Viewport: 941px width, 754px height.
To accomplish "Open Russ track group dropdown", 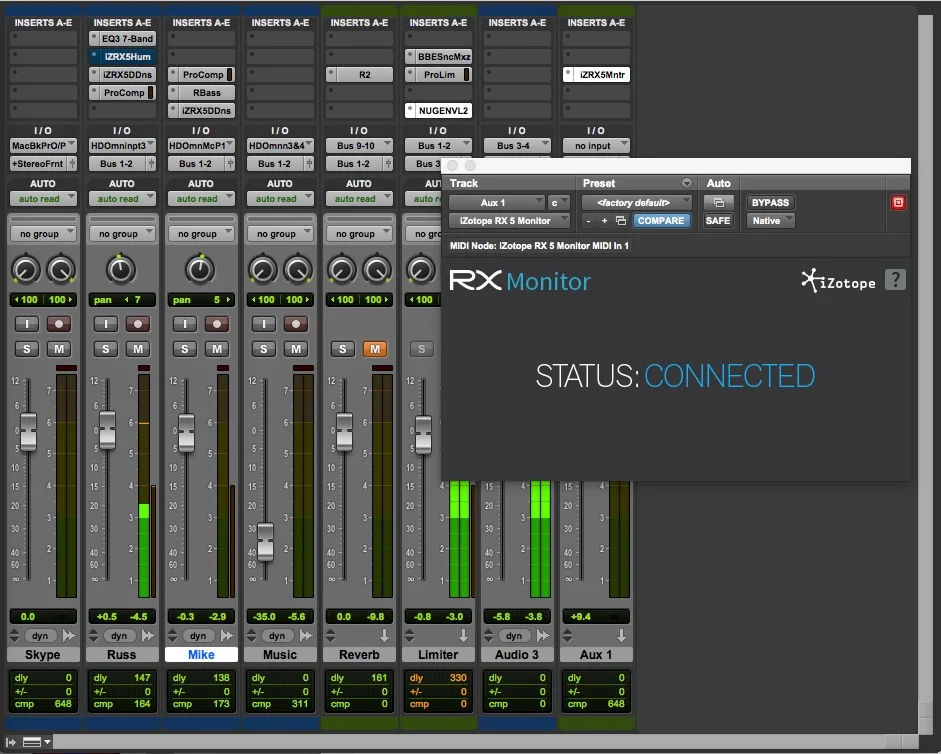I will pos(122,234).
